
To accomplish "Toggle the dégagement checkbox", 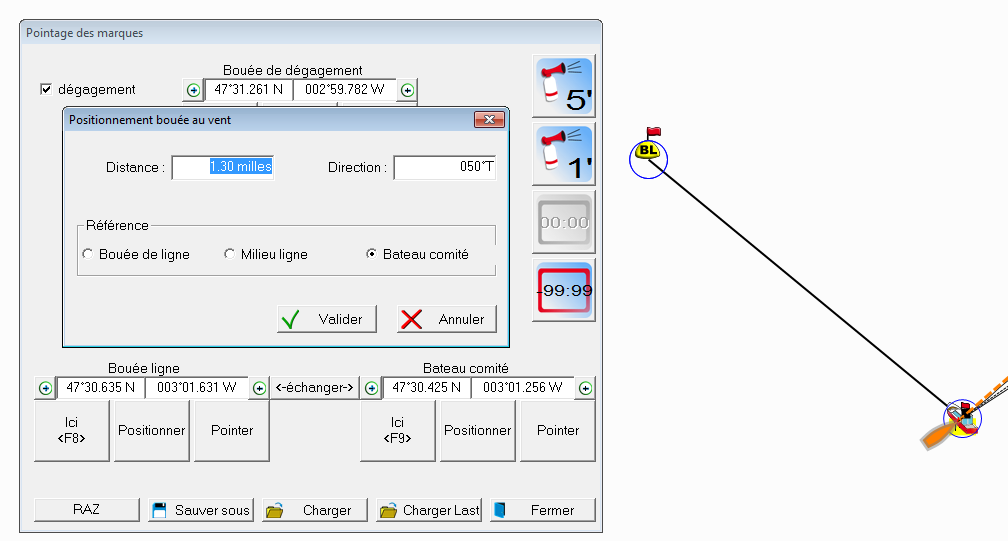I will 45,89.
